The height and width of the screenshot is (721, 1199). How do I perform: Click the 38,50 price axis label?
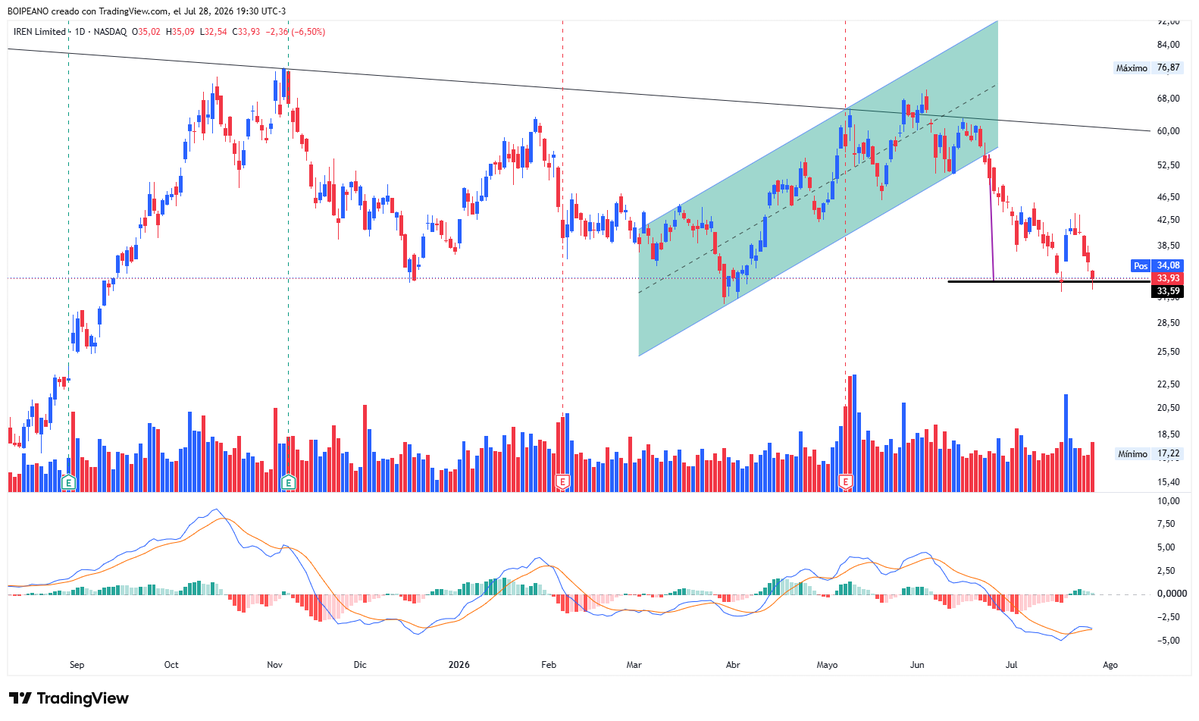[1168, 246]
